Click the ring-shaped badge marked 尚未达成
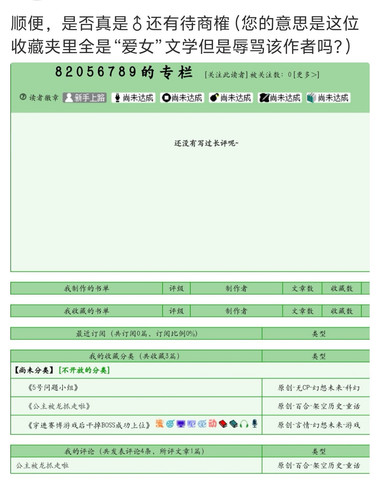The height and width of the screenshot is (500, 380). tap(182, 98)
